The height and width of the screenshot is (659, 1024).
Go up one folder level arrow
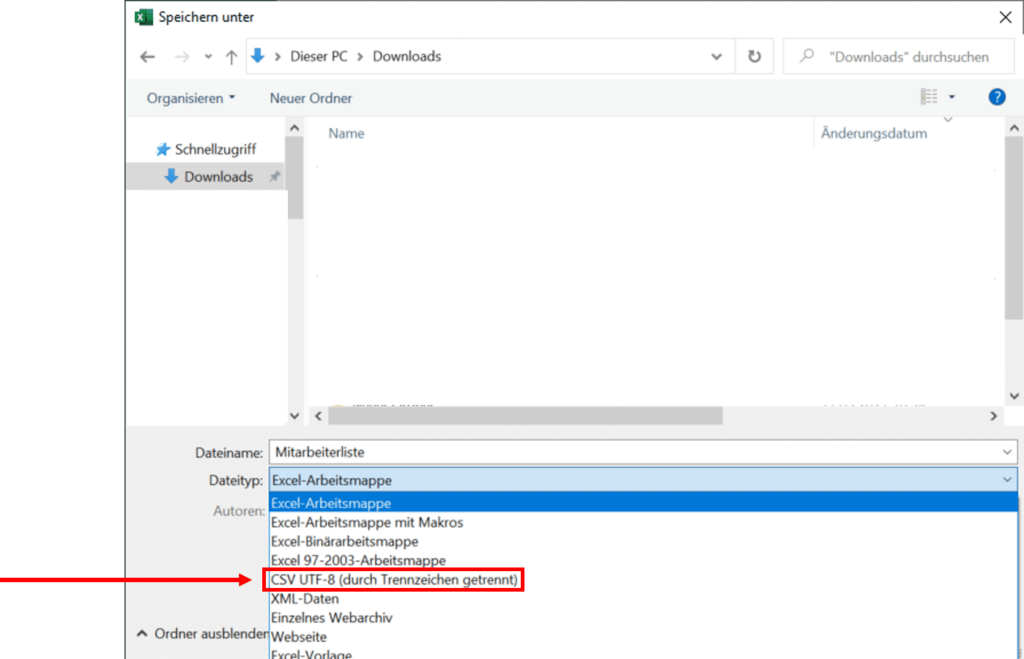tap(231, 57)
